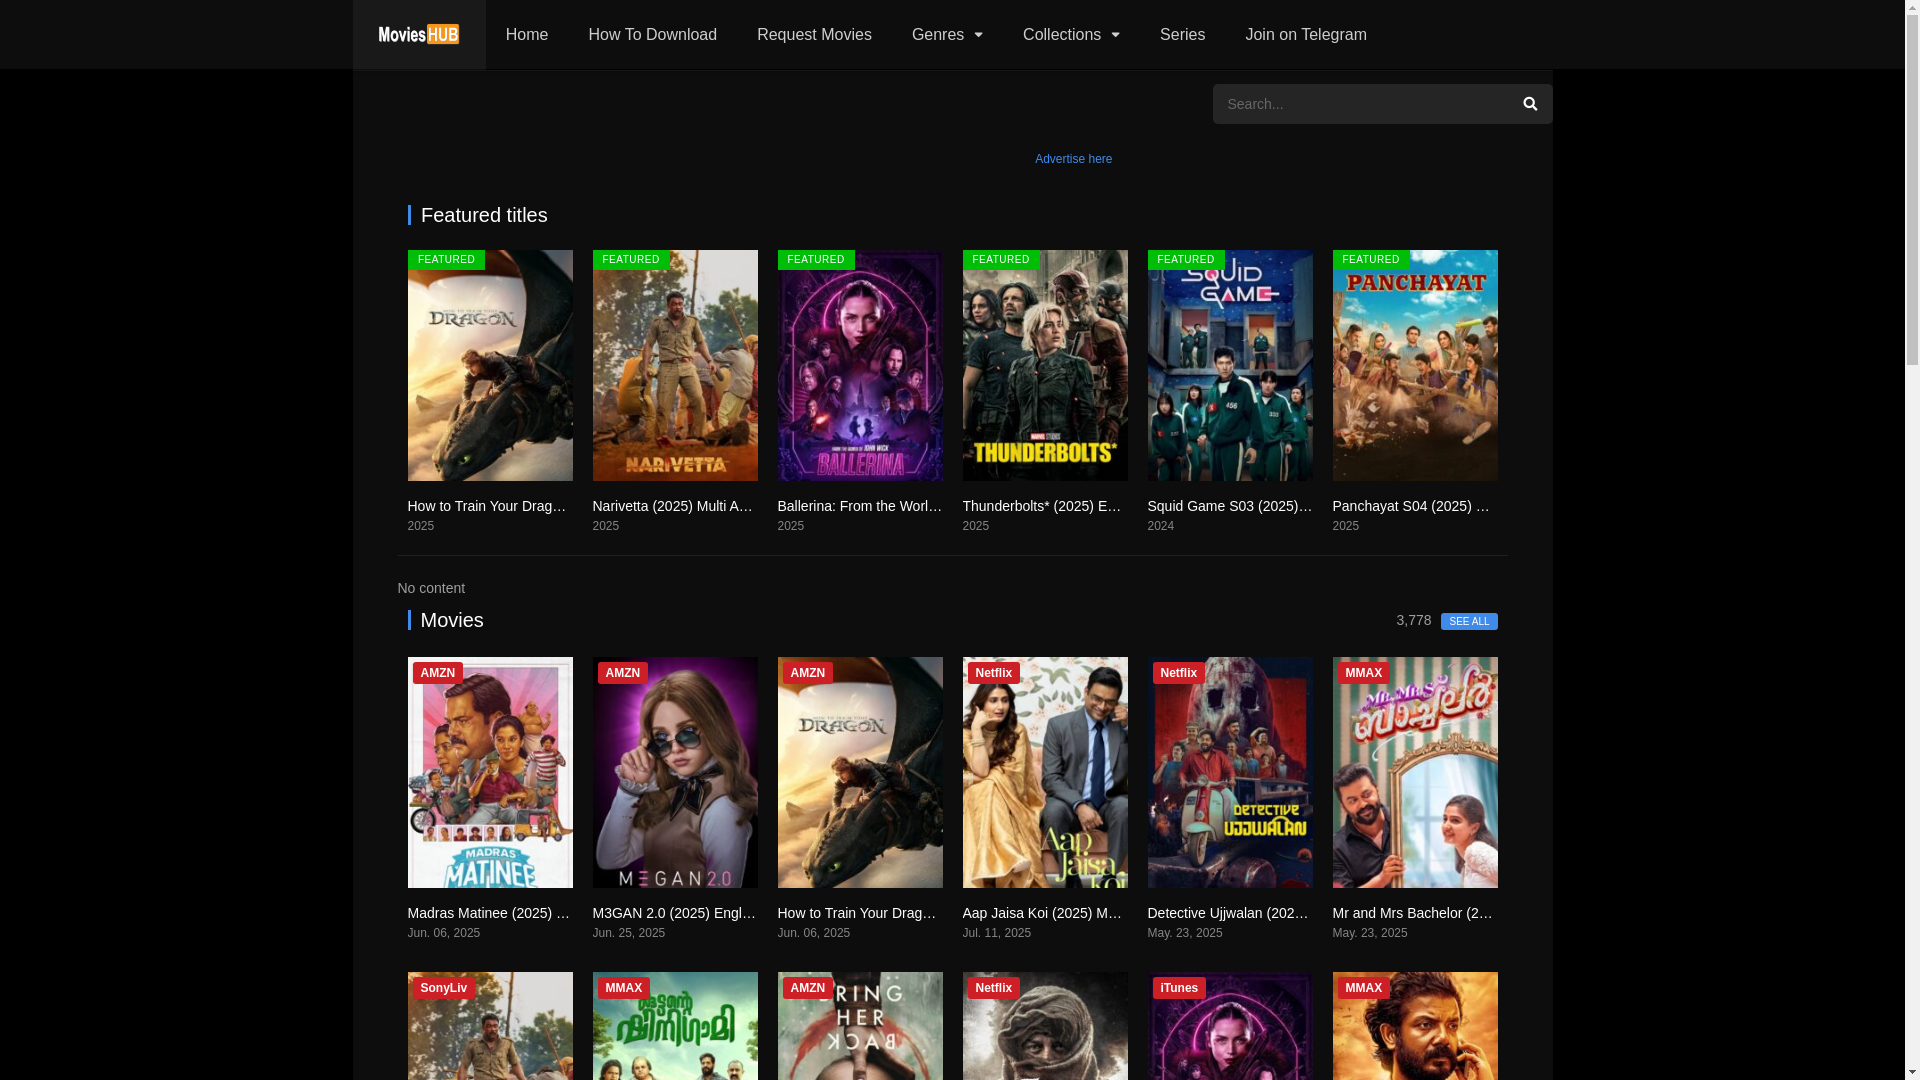The height and width of the screenshot is (1080, 1920).
Task: Click the search magnifier icon
Action: (x=1530, y=104)
